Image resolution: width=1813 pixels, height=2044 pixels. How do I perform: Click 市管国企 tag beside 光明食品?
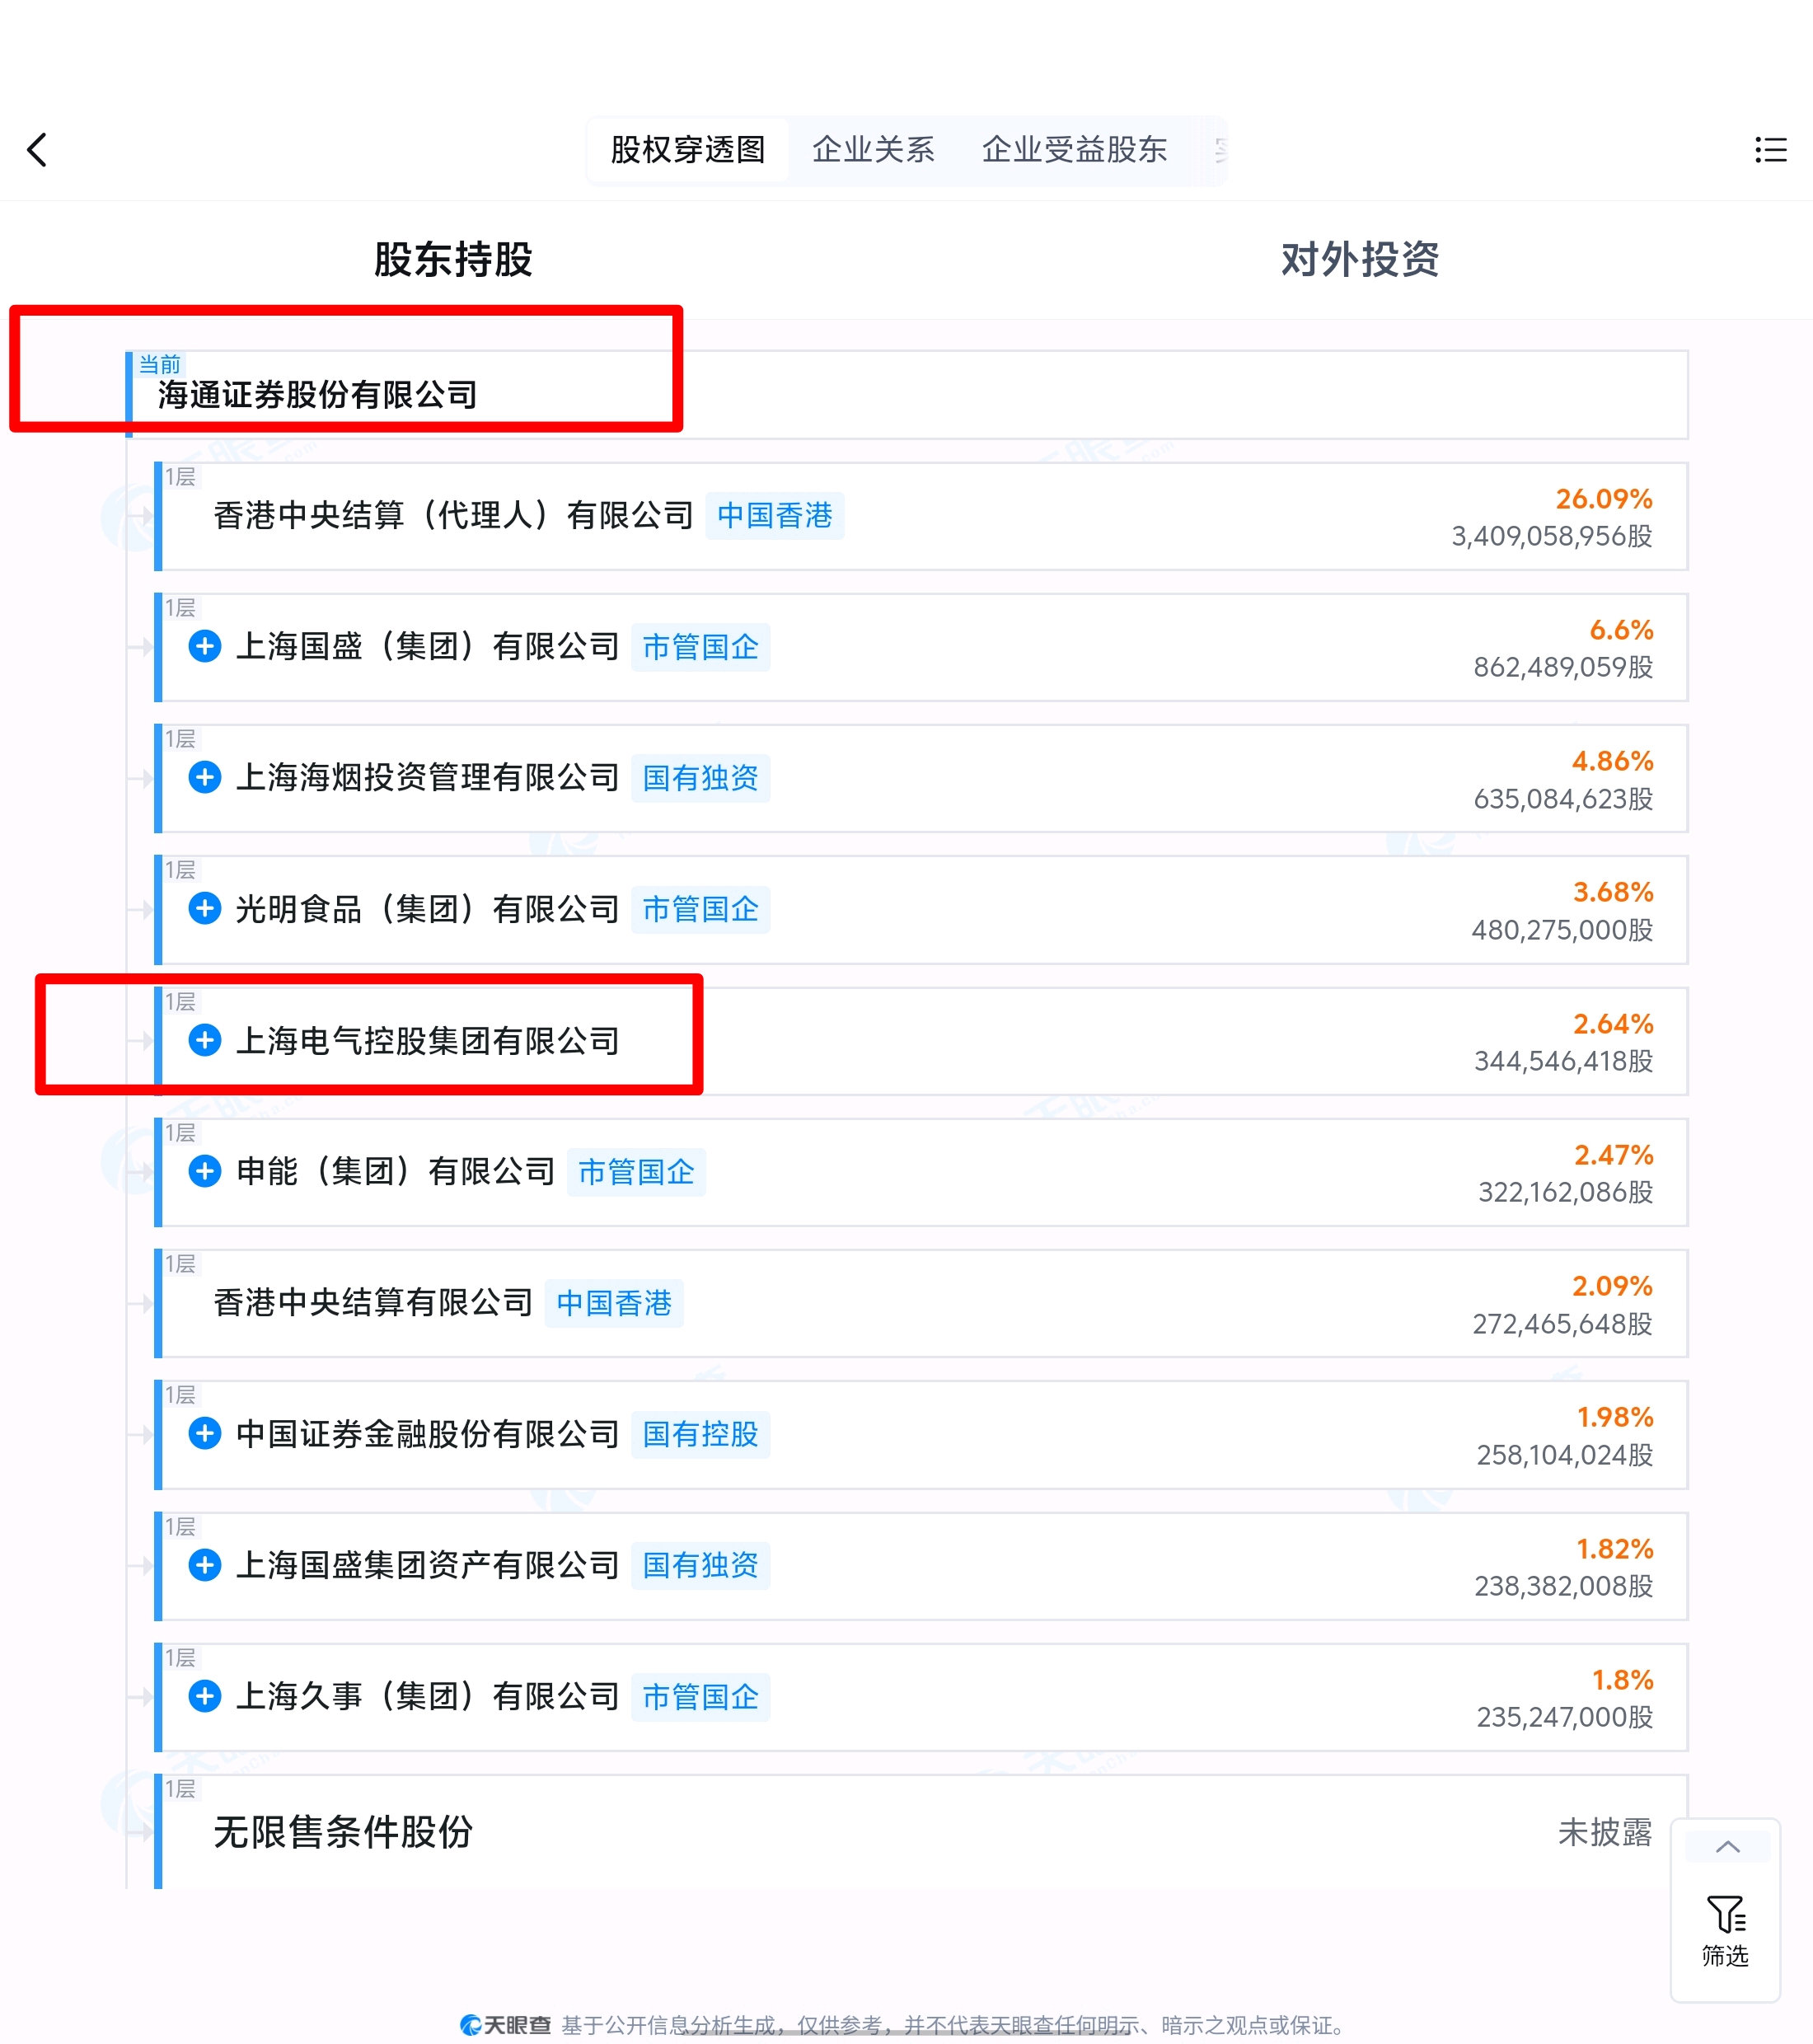(700, 909)
